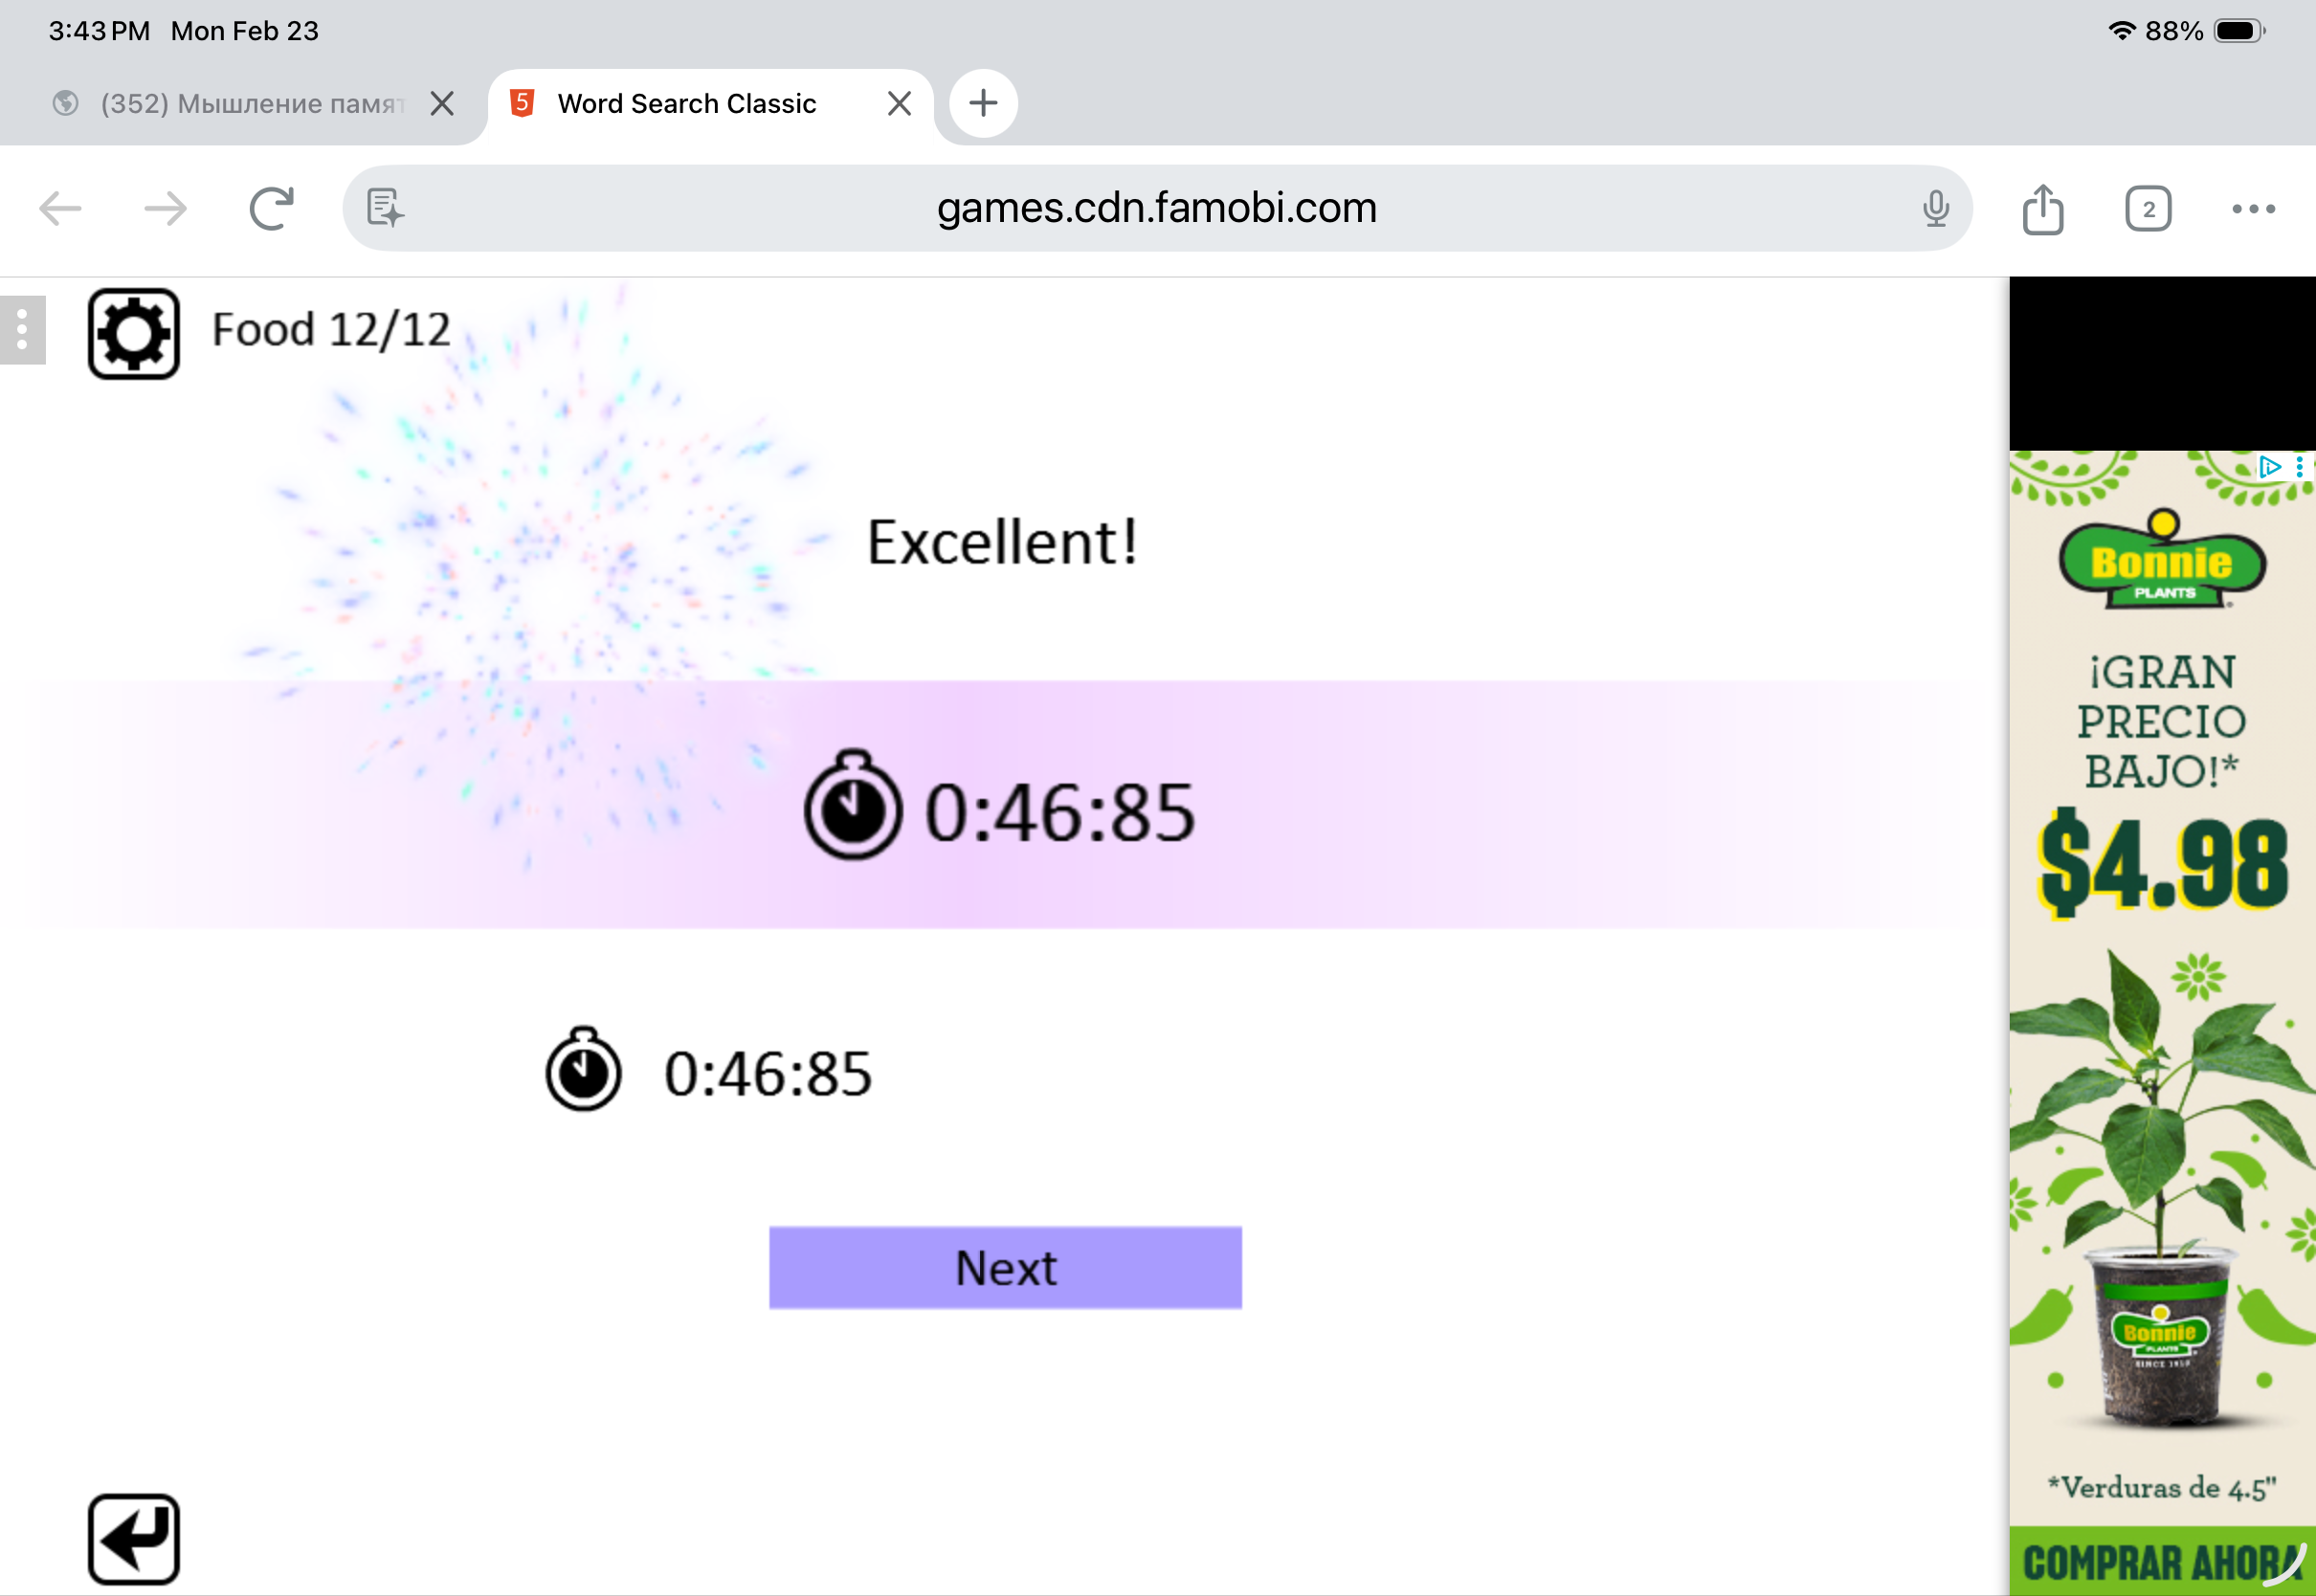Open the AdChoices info icon on ad
This screenshot has height=1596, width=2316.
(x=2270, y=467)
